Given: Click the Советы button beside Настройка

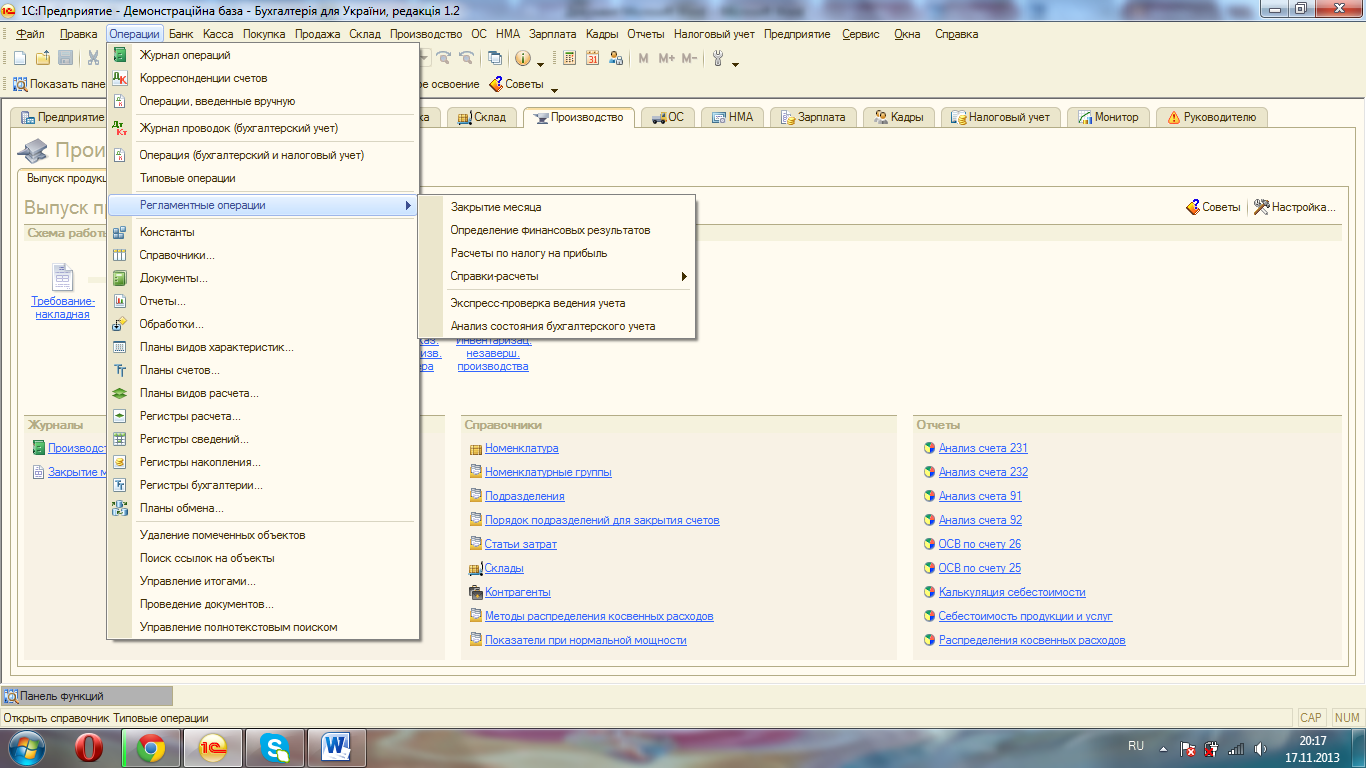Looking at the screenshot, I should click(x=1213, y=207).
